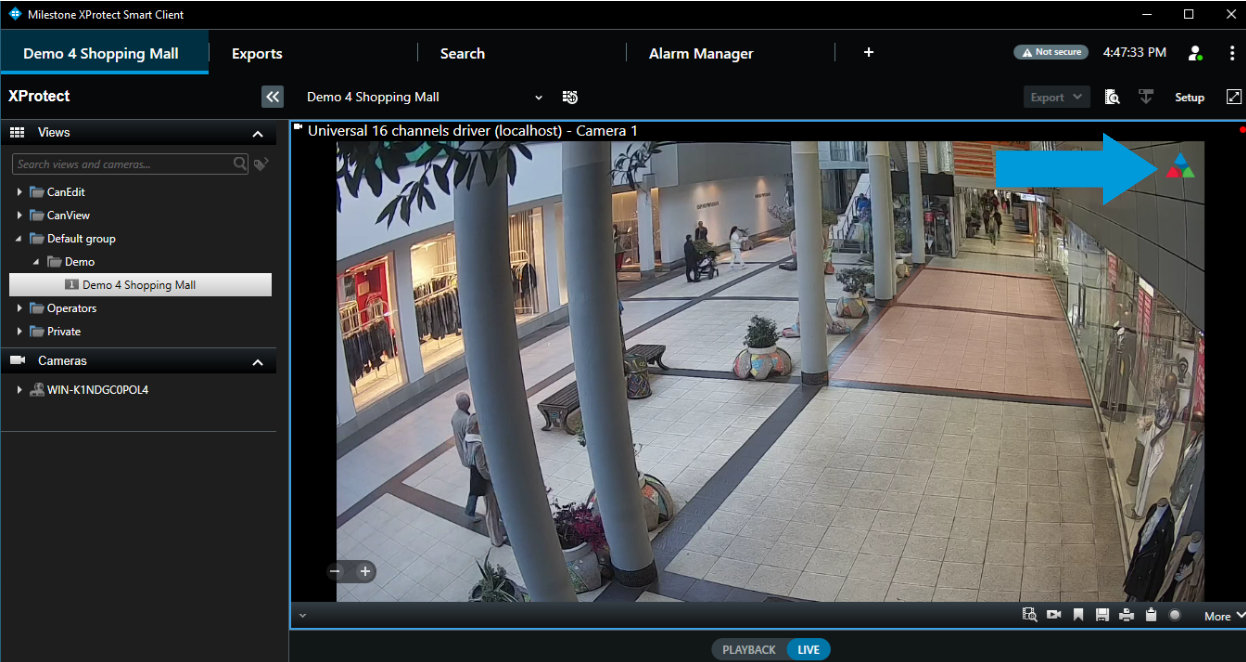Click the colored triangle overlay icon
Image resolution: width=1246 pixels, height=662 pixels.
click(1180, 167)
